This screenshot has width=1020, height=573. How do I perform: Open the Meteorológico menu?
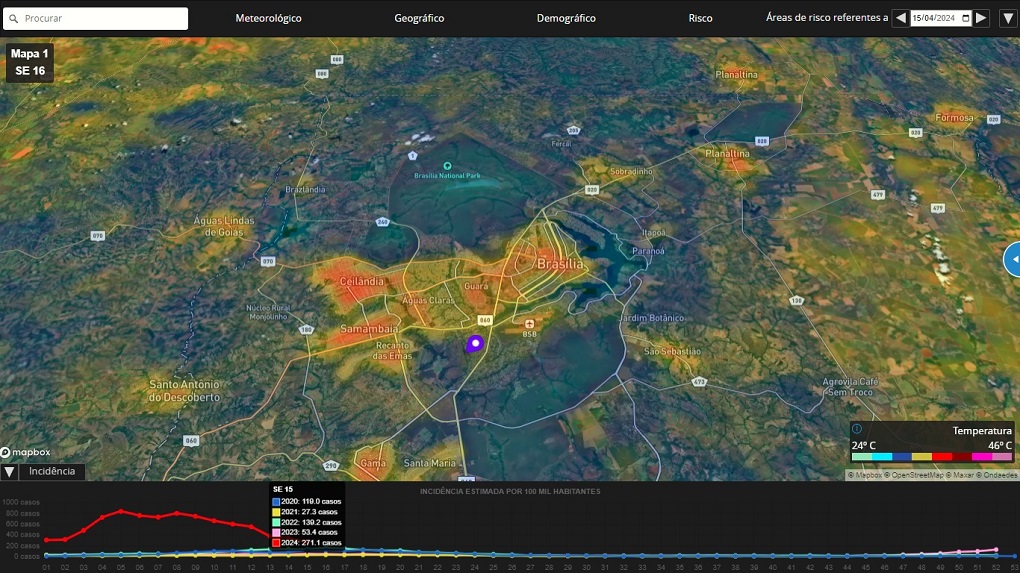click(268, 18)
